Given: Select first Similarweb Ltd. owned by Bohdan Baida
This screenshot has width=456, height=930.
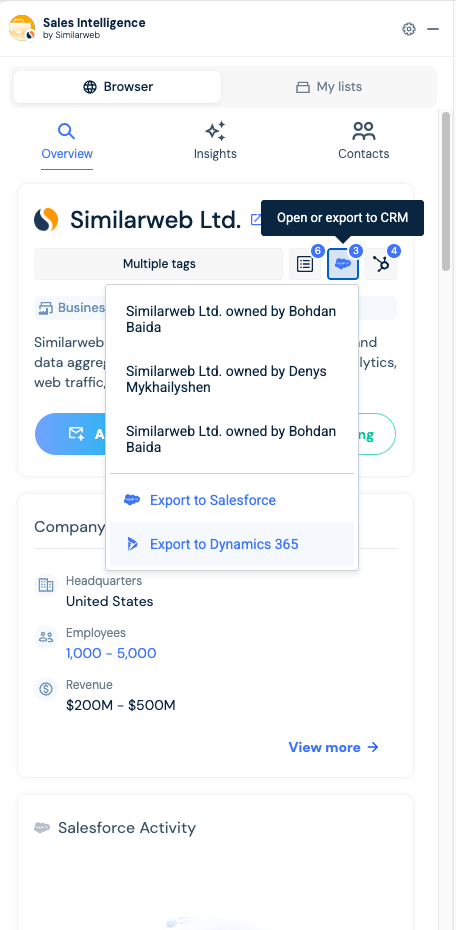Looking at the screenshot, I should click(232, 319).
